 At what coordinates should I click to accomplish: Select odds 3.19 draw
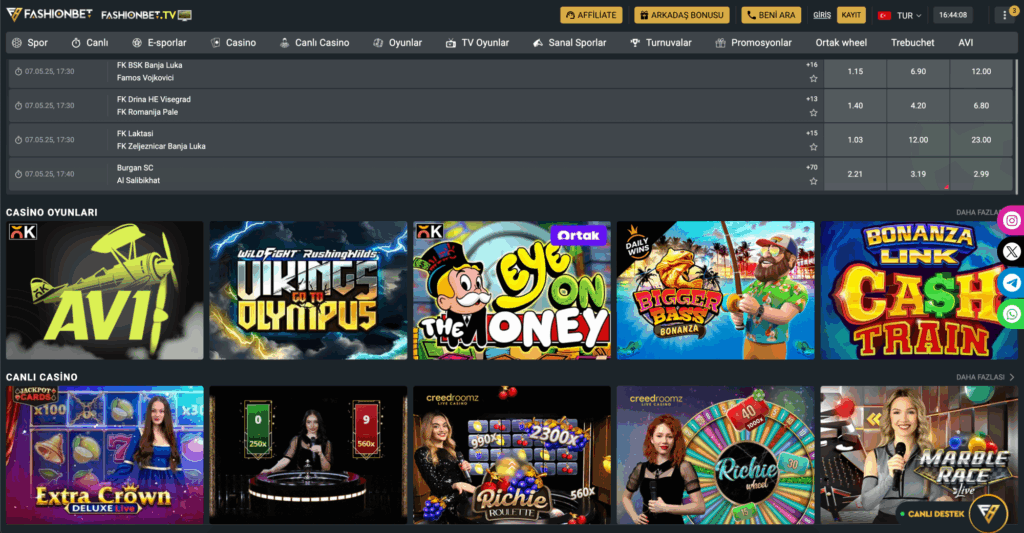918,174
